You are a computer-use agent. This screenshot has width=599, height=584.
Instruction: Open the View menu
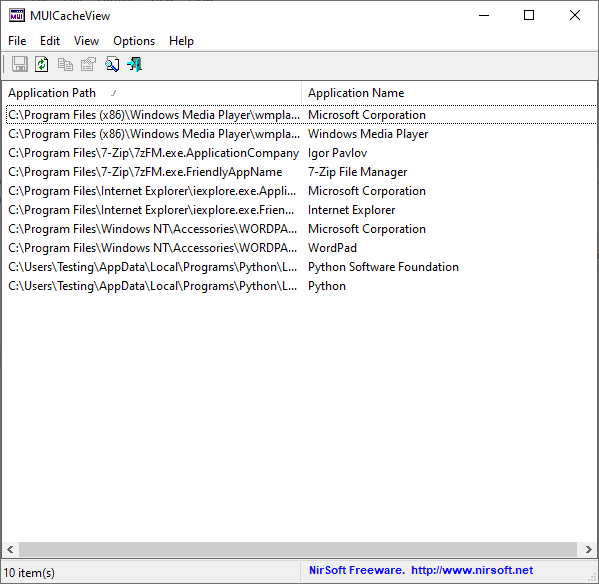86,41
